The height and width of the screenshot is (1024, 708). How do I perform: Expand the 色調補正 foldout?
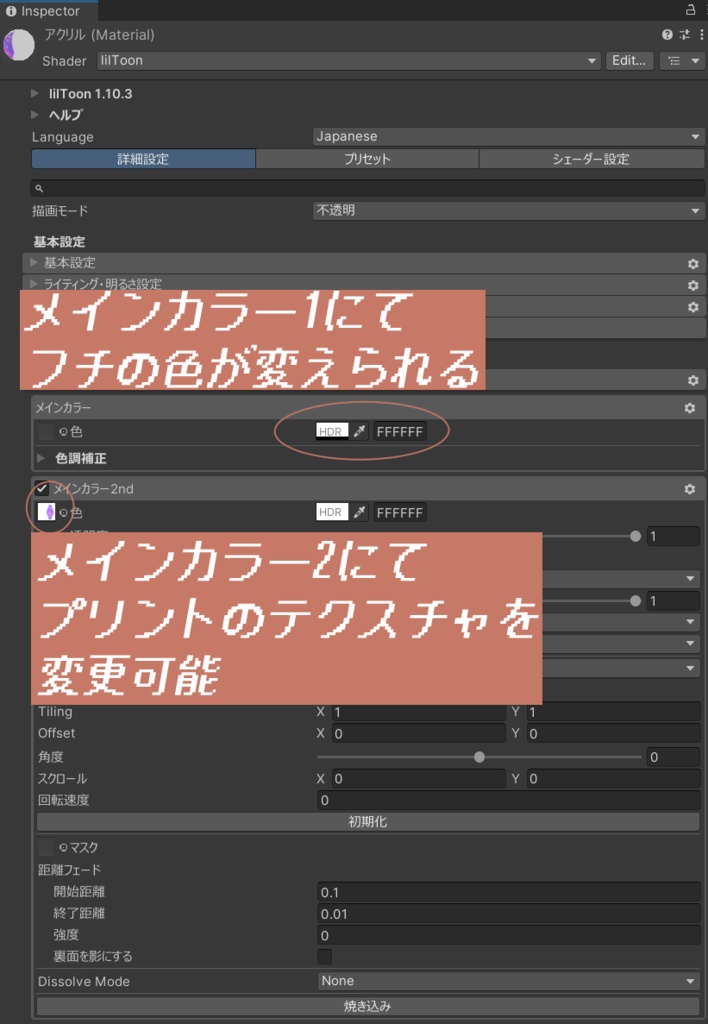41,458
